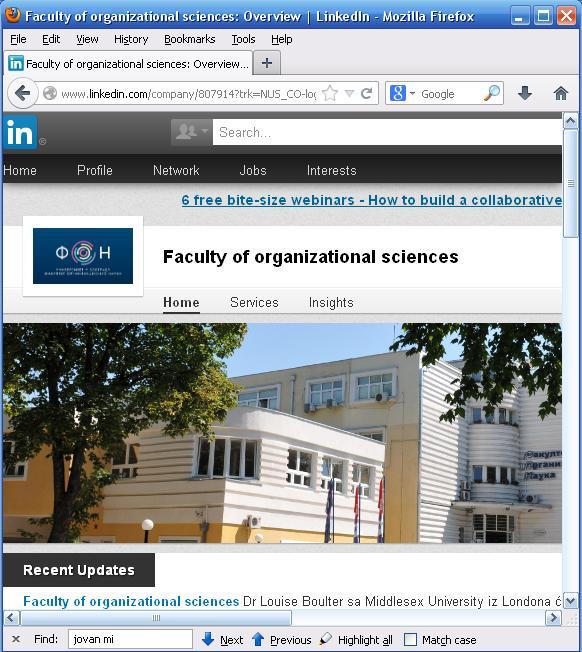The height and width of the screenshot is (652, 582).
Task: Toggle the Match case checkbox
Action: click(410, 639)
